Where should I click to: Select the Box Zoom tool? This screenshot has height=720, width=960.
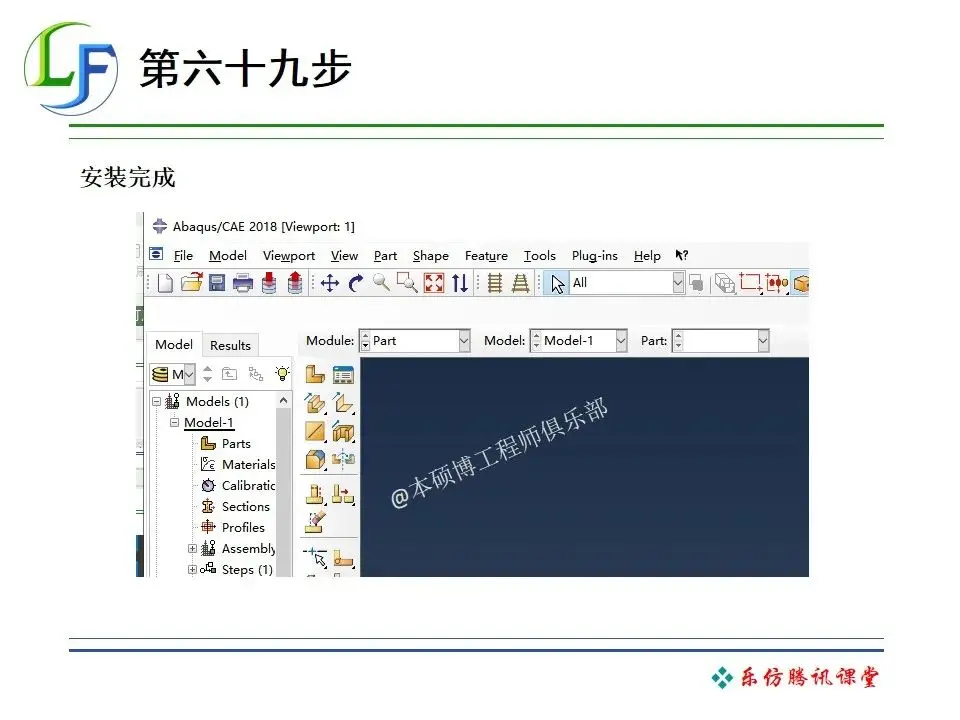click(407, 283)
